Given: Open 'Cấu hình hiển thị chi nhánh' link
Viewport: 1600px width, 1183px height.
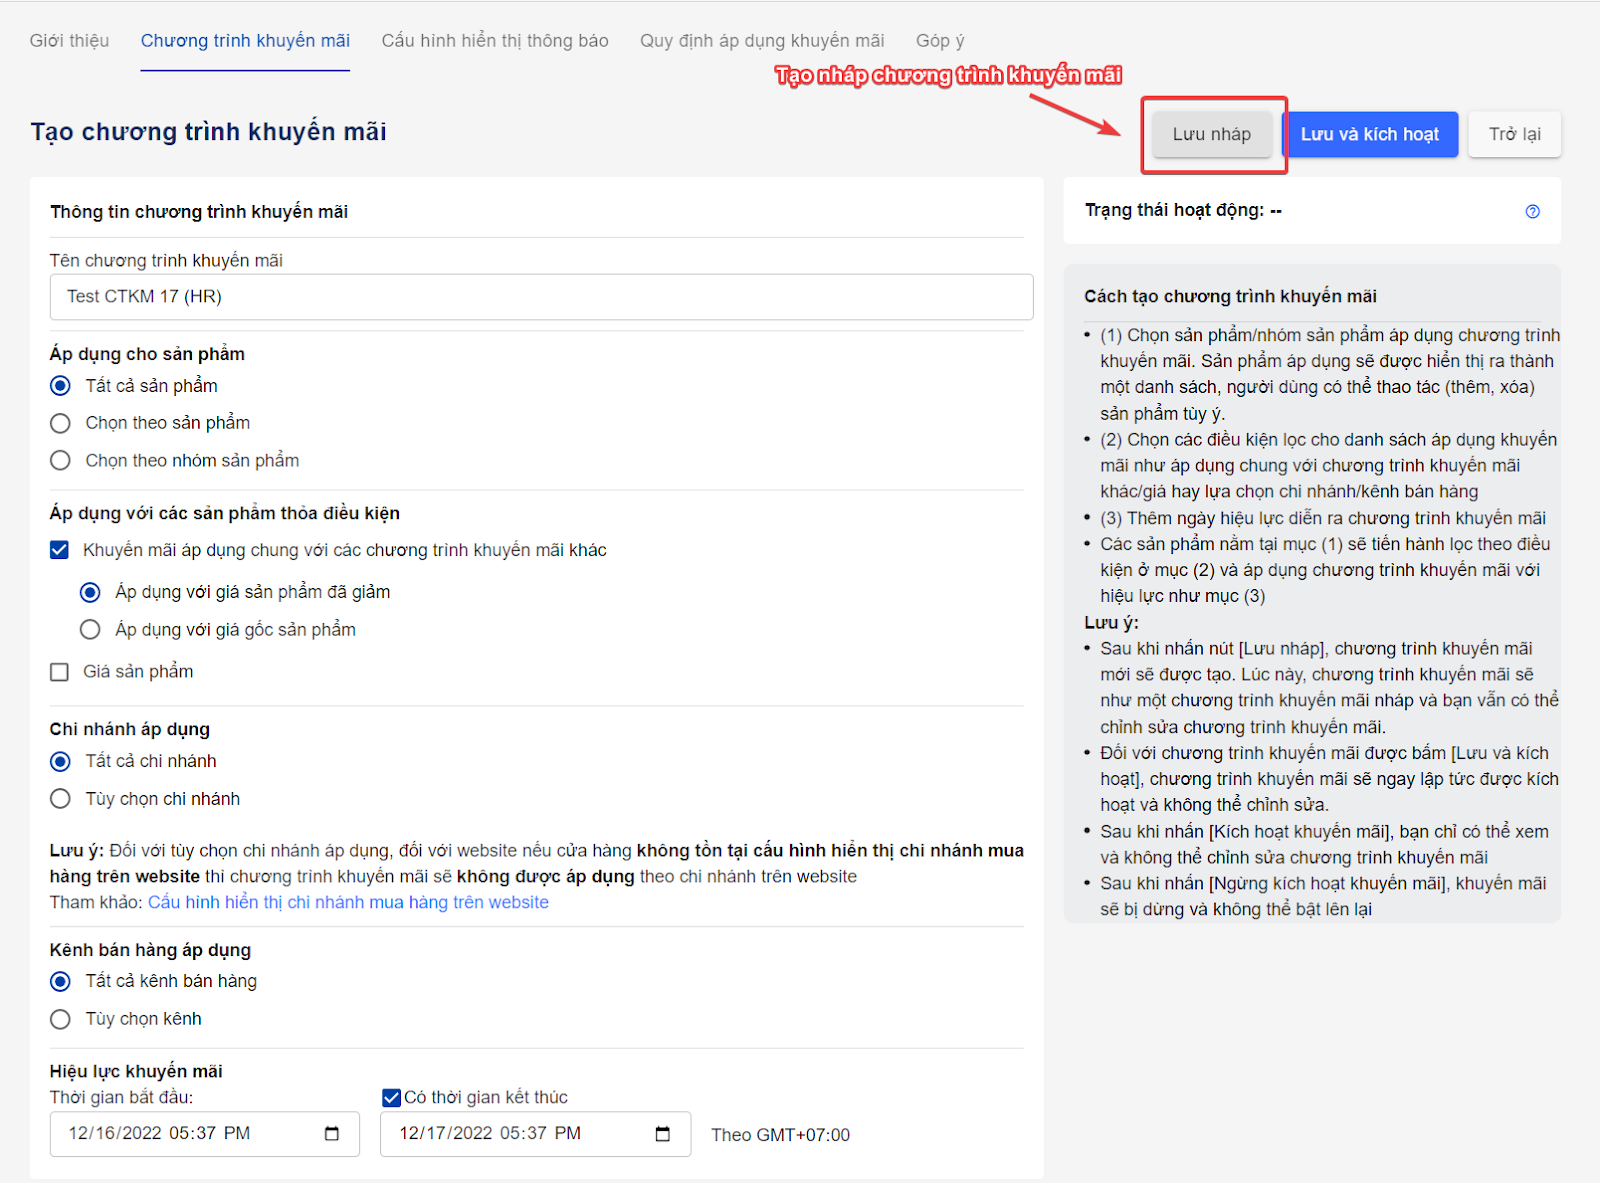Looking at the screenshot, I should tap(348, 902).
